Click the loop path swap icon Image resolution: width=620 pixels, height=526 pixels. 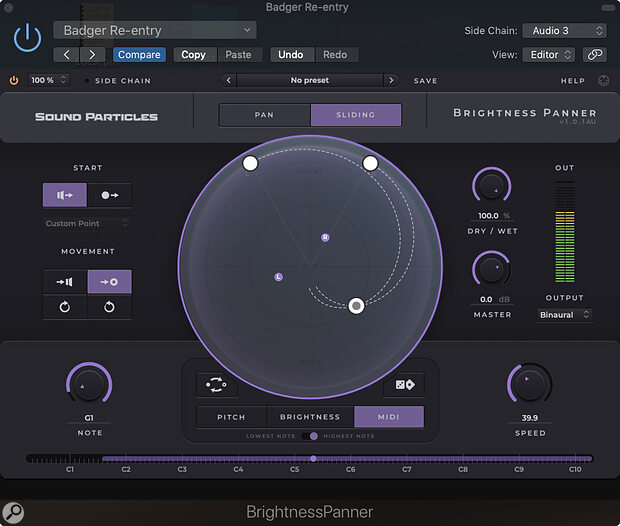(217, 384)
